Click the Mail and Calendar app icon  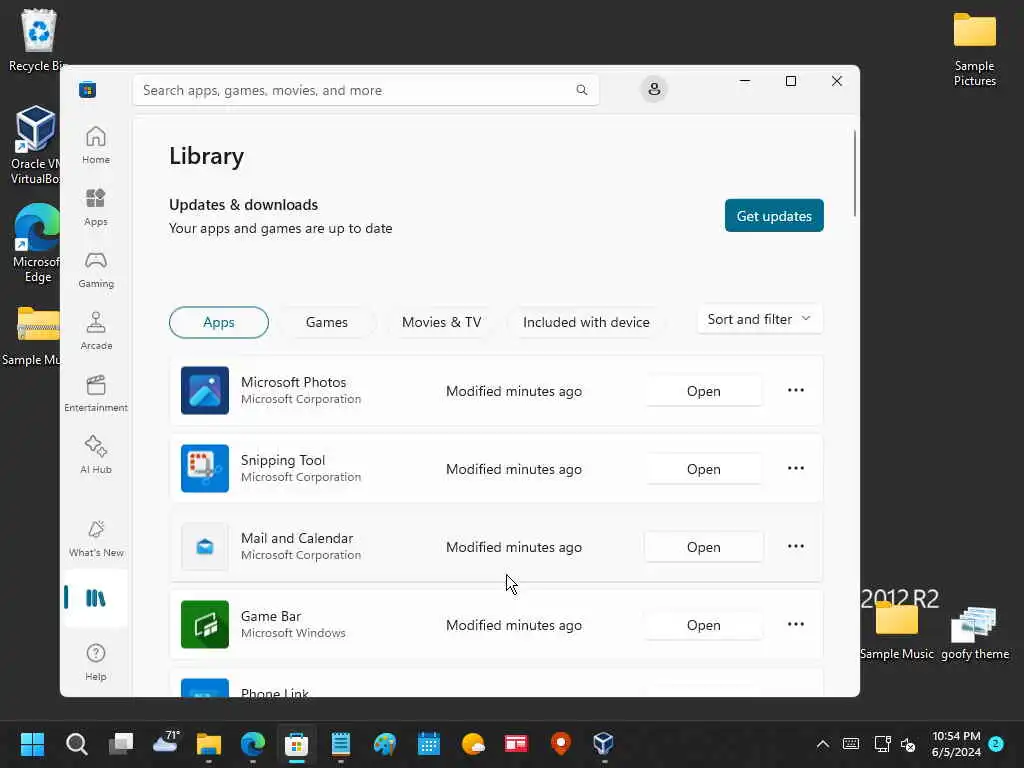coord(205,547)
